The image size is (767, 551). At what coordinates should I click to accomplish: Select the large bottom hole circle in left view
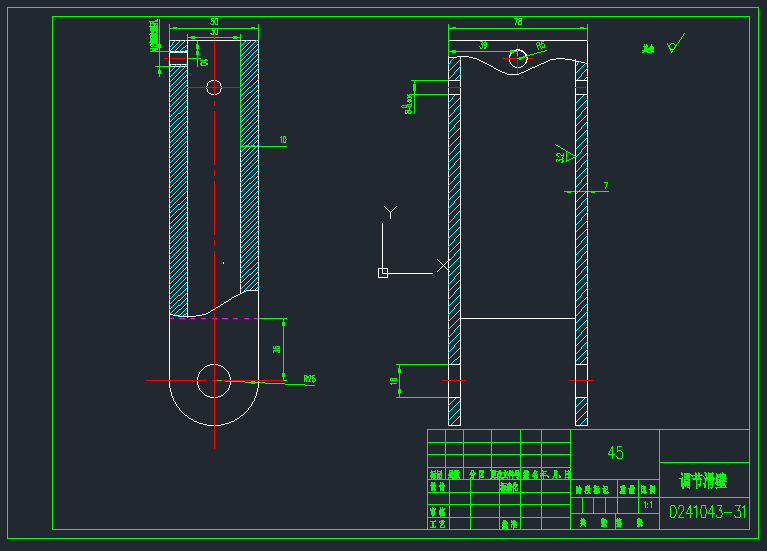(214, 381)
